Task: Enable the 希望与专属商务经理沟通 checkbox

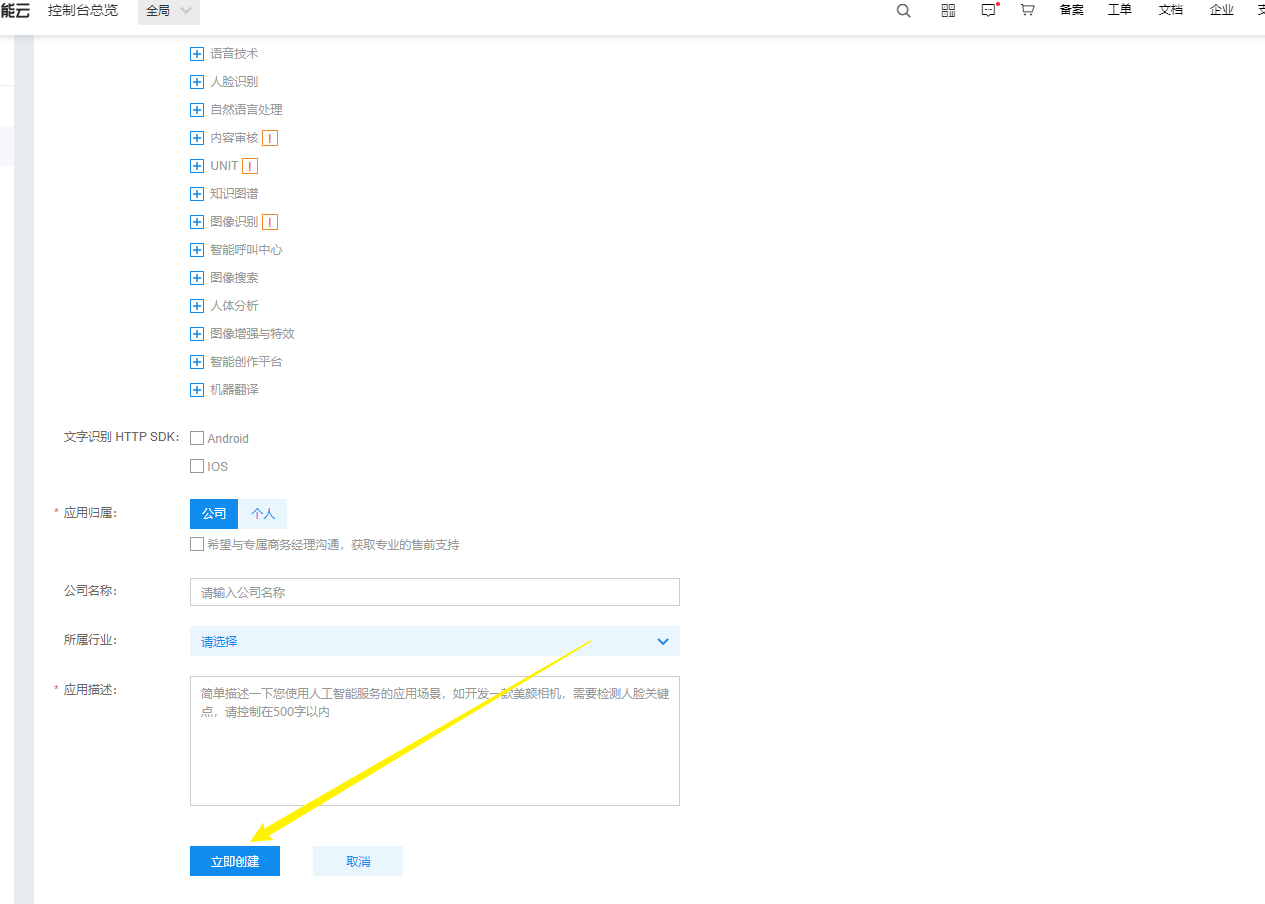Action: [x=197, y=543]
